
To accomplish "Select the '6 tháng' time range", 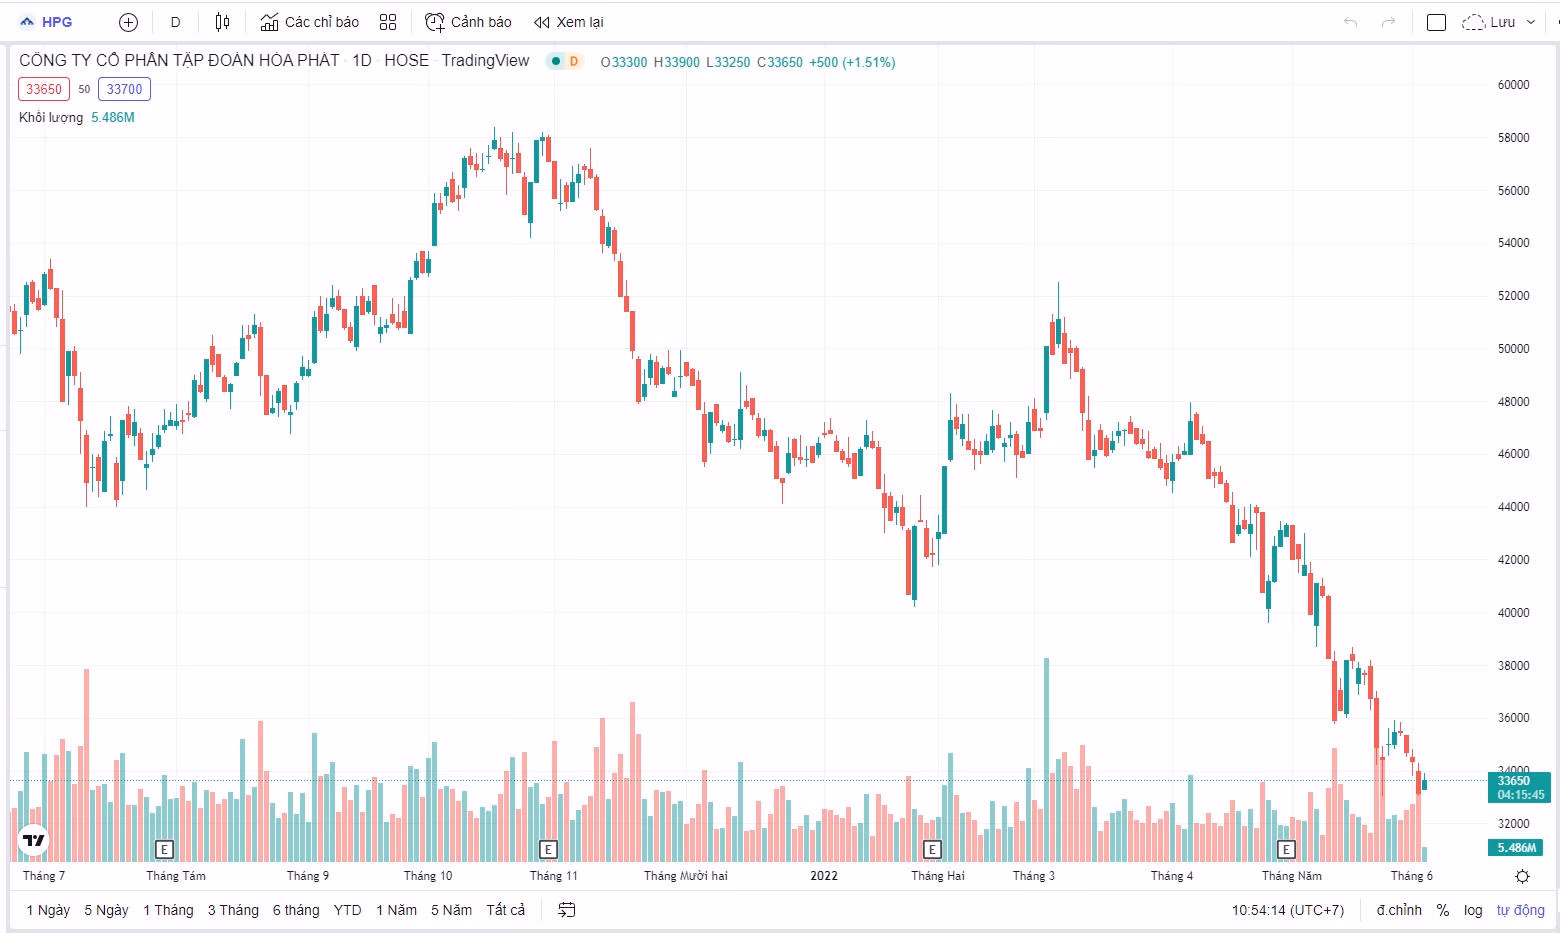I will (x=296, y=910).
